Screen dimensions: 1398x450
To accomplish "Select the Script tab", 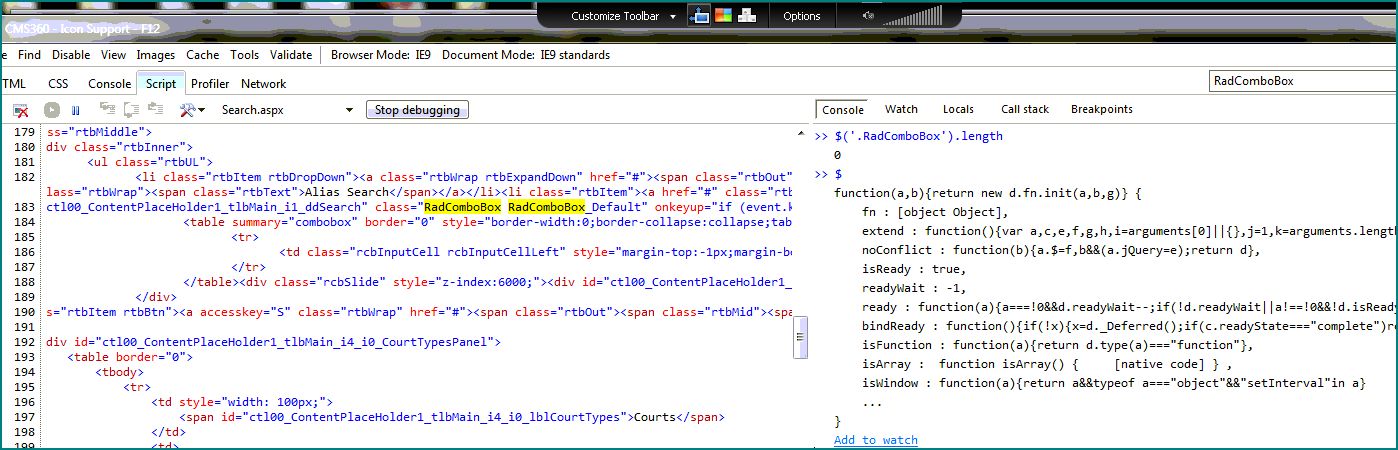I will click(161, 84).
